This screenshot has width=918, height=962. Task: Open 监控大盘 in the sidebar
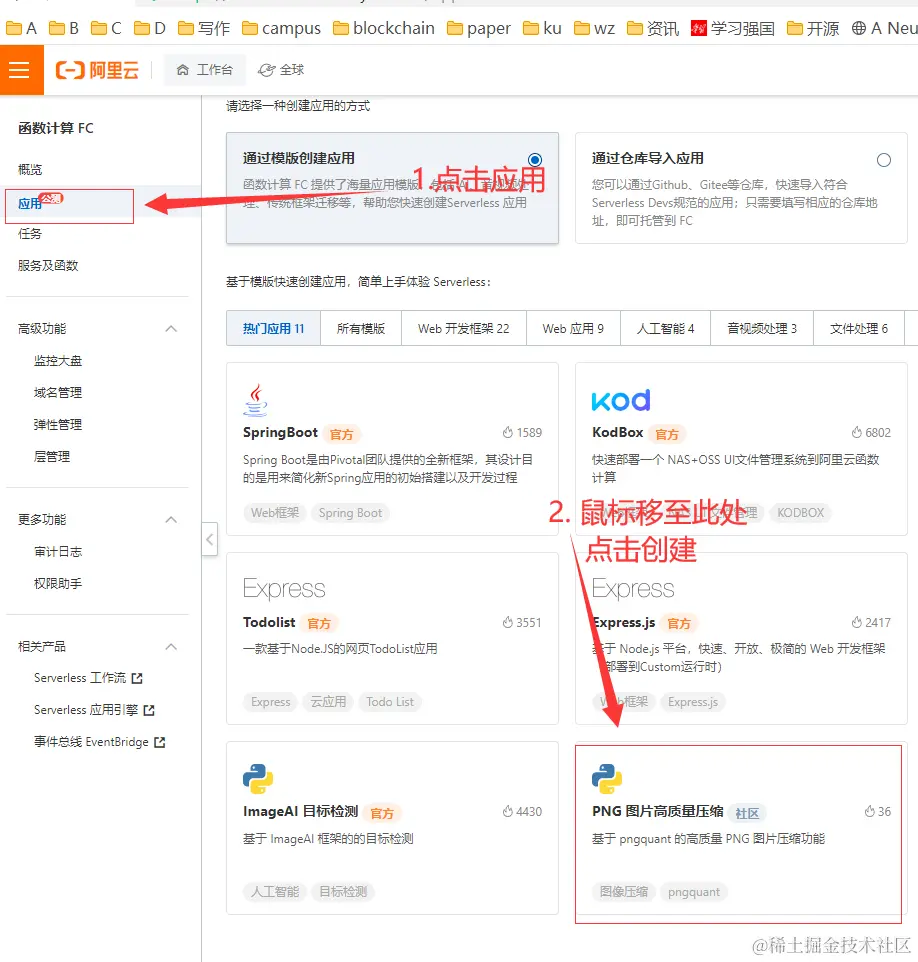tap(58, 361)
